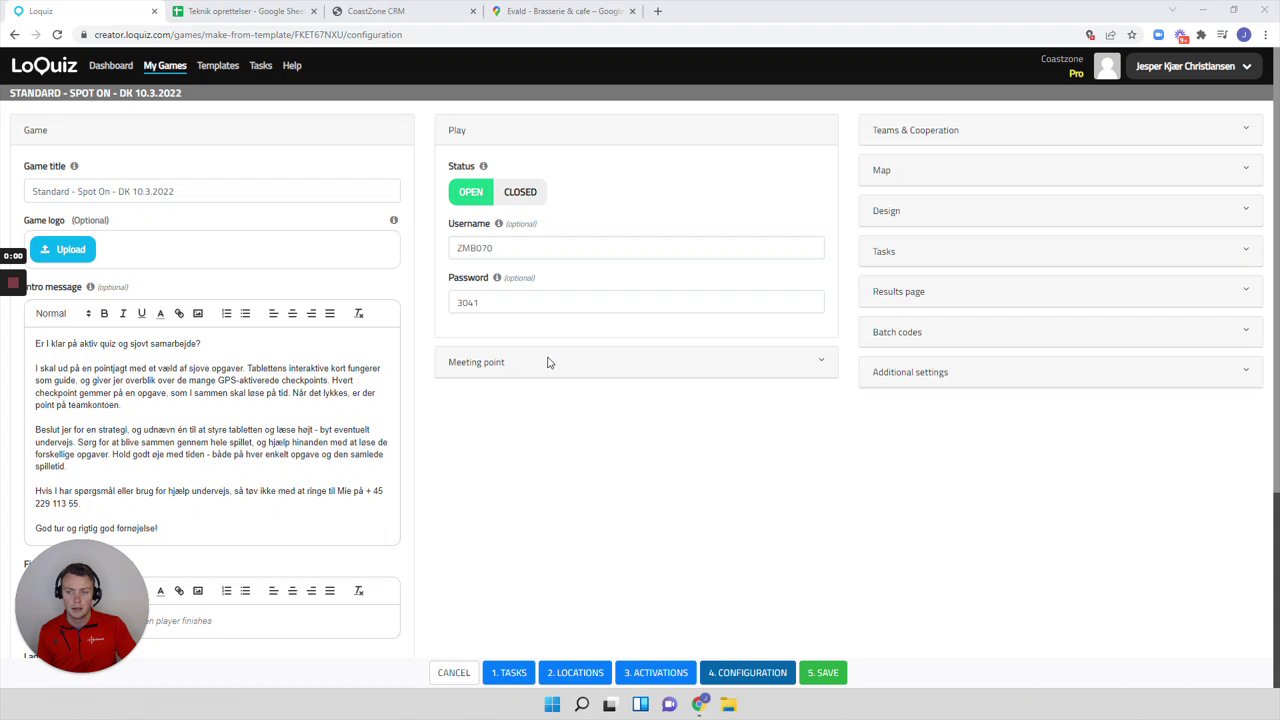This screenshot has width=1280, height=720.
Task: Apply numbered list in Intro message editor
Action: click(x=226, y=314)
